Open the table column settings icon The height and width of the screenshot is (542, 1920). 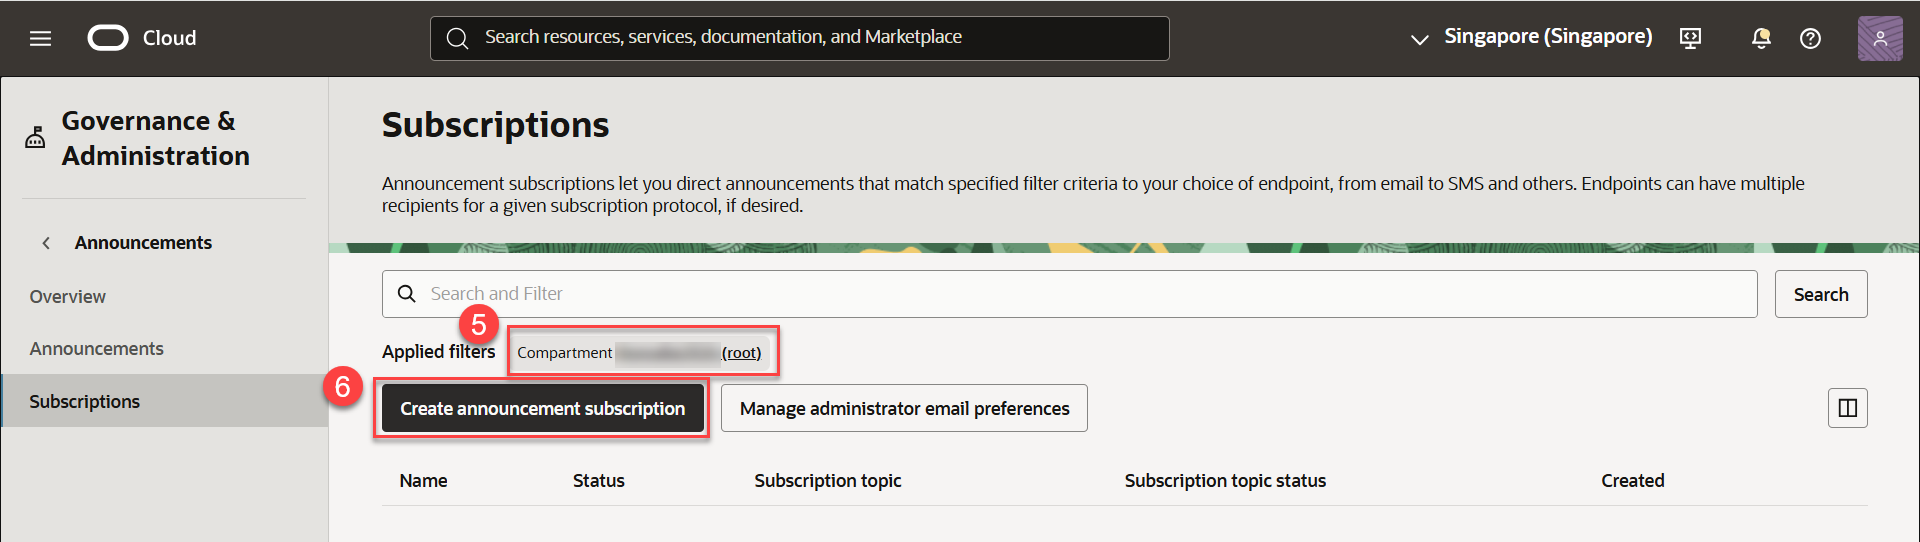pyautogui.click(x=1848, y=408)
